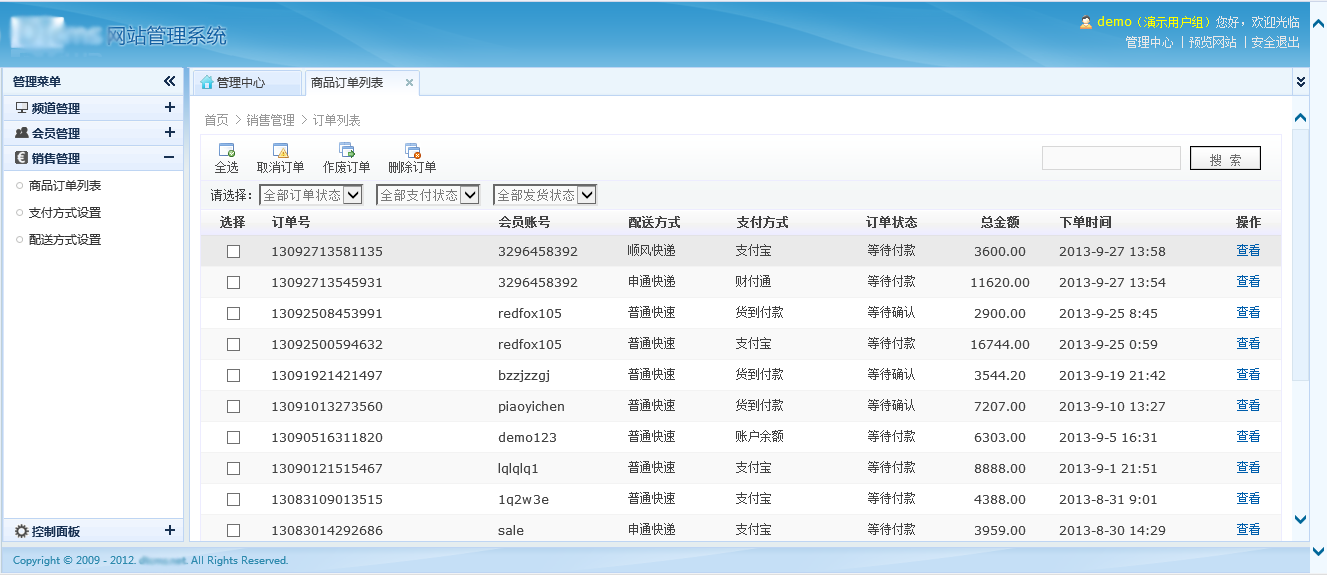Tick checkbox for order 13090516311820
Viewport: 1327px width, 575px height.
pos(233,437)
